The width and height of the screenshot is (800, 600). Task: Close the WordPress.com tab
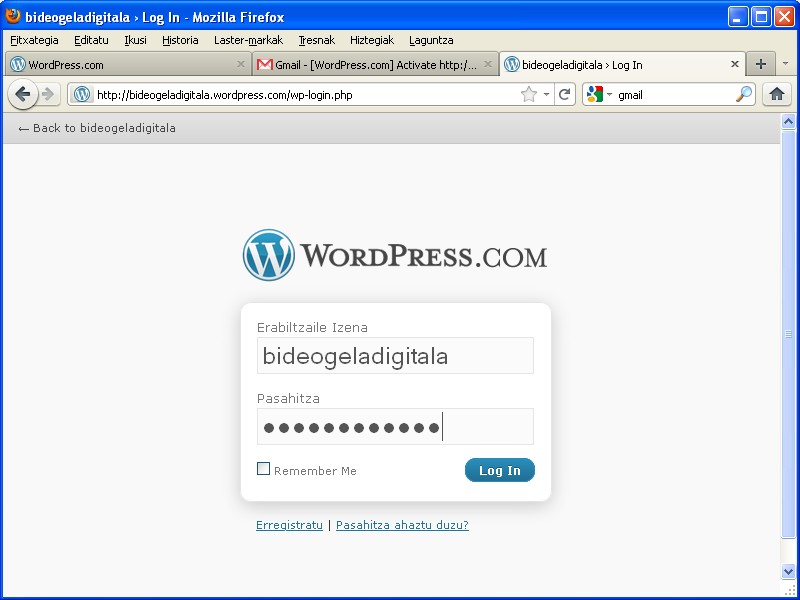click(241, 64)
